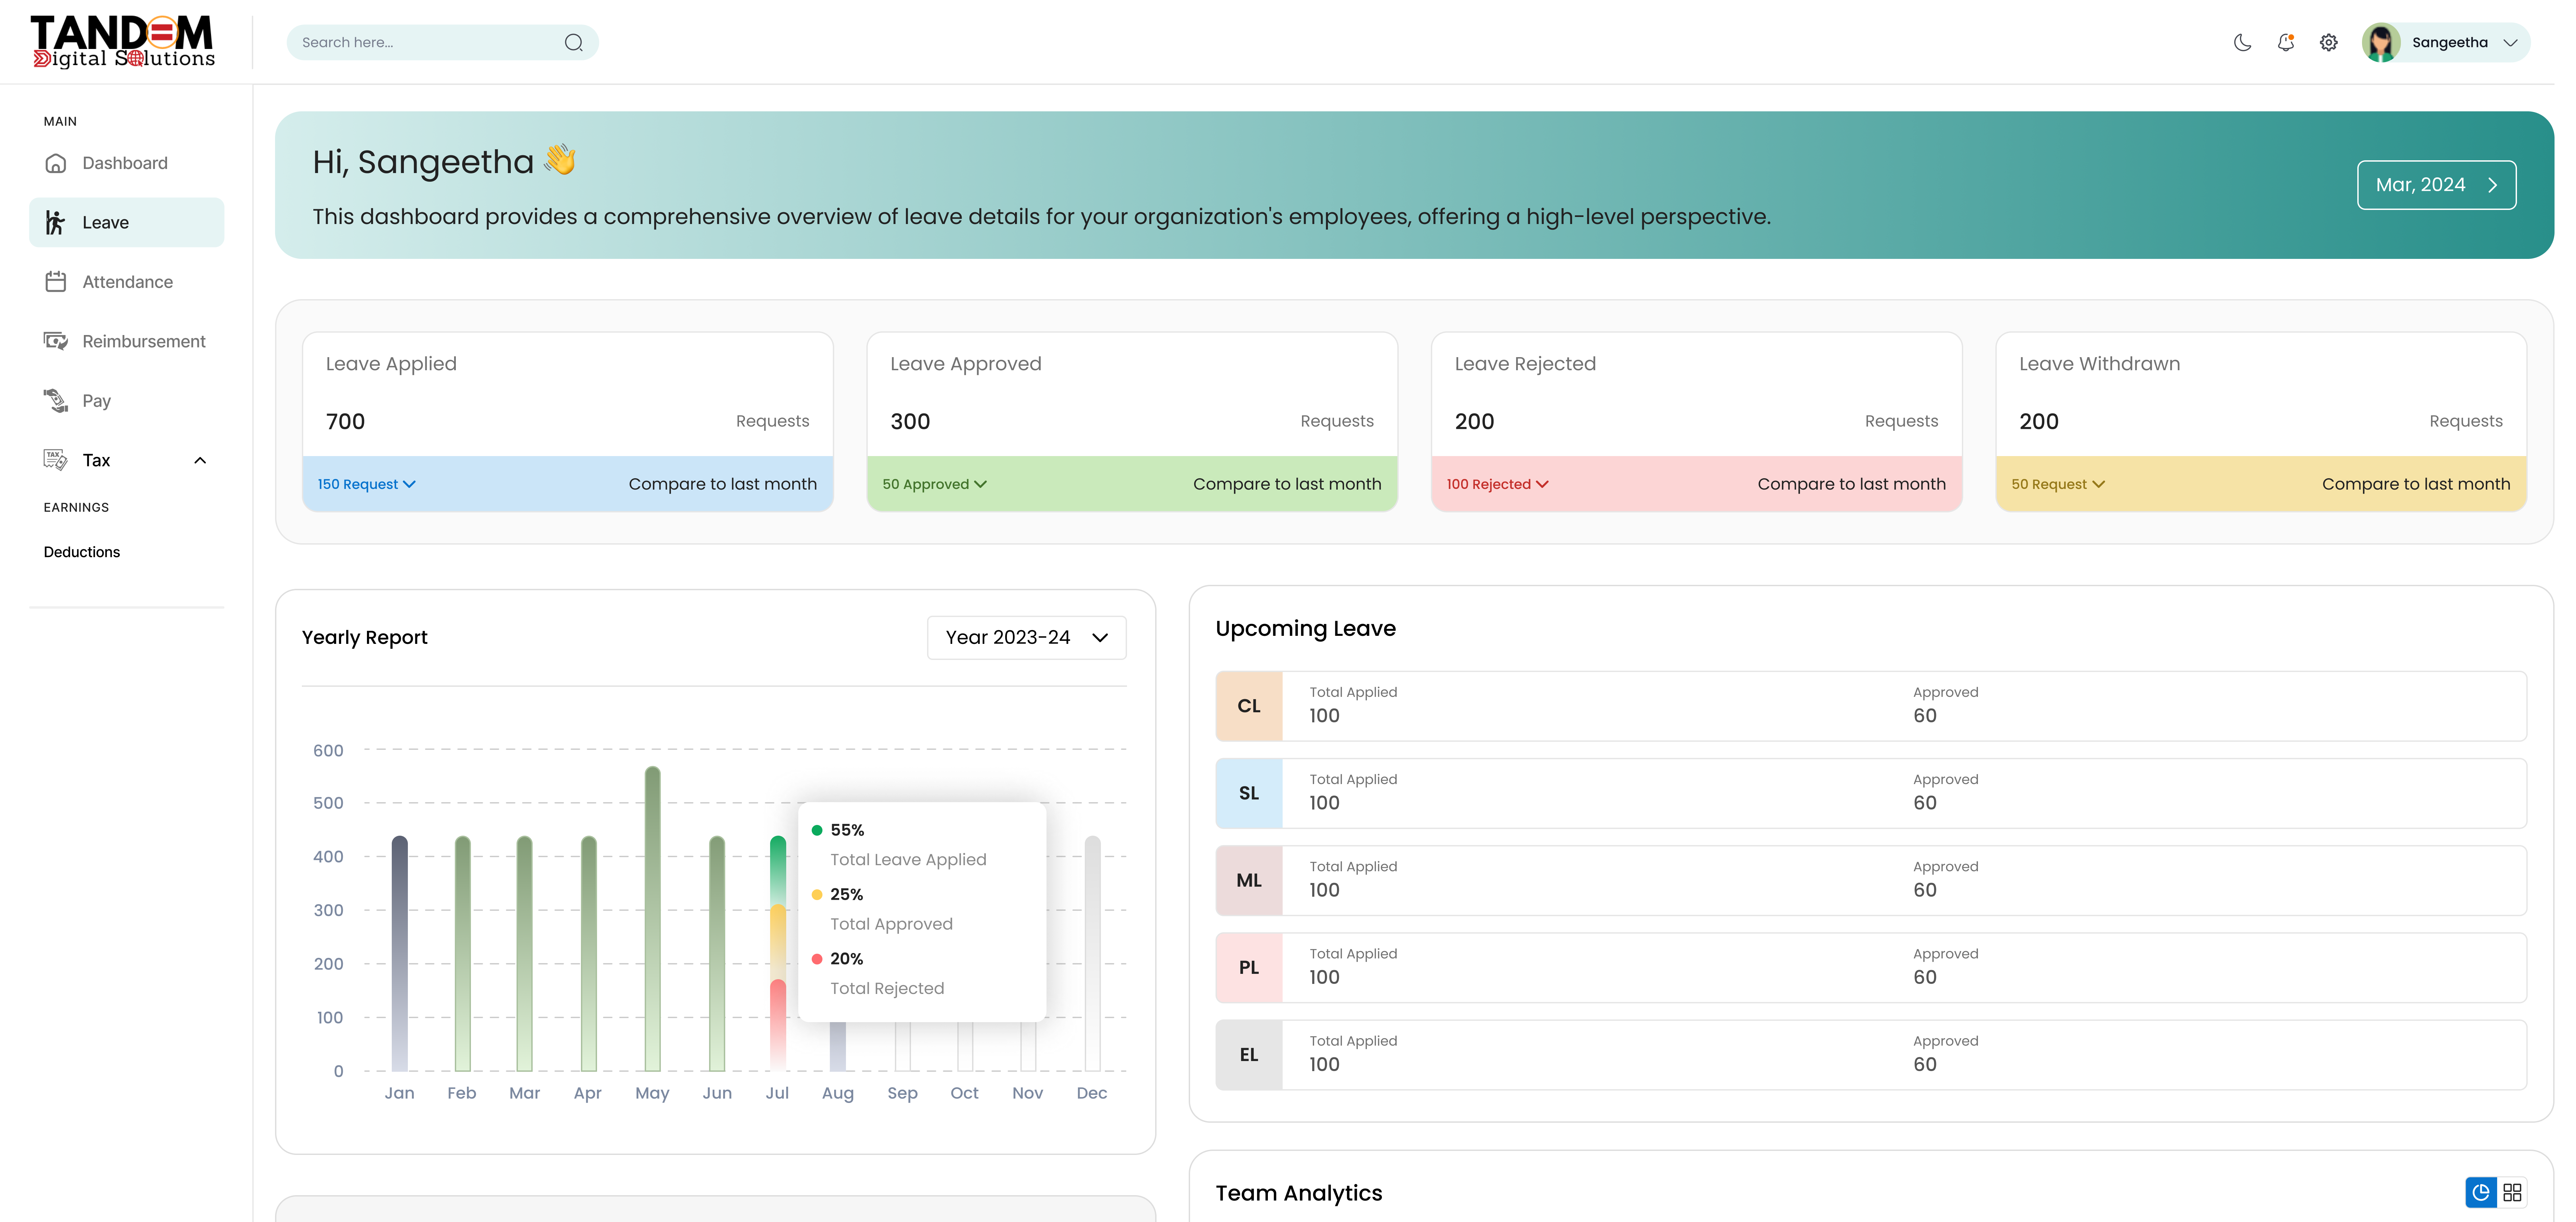Open Deductions under Tax
This screenshot has height=1222, width=2576.
point(82,552)
